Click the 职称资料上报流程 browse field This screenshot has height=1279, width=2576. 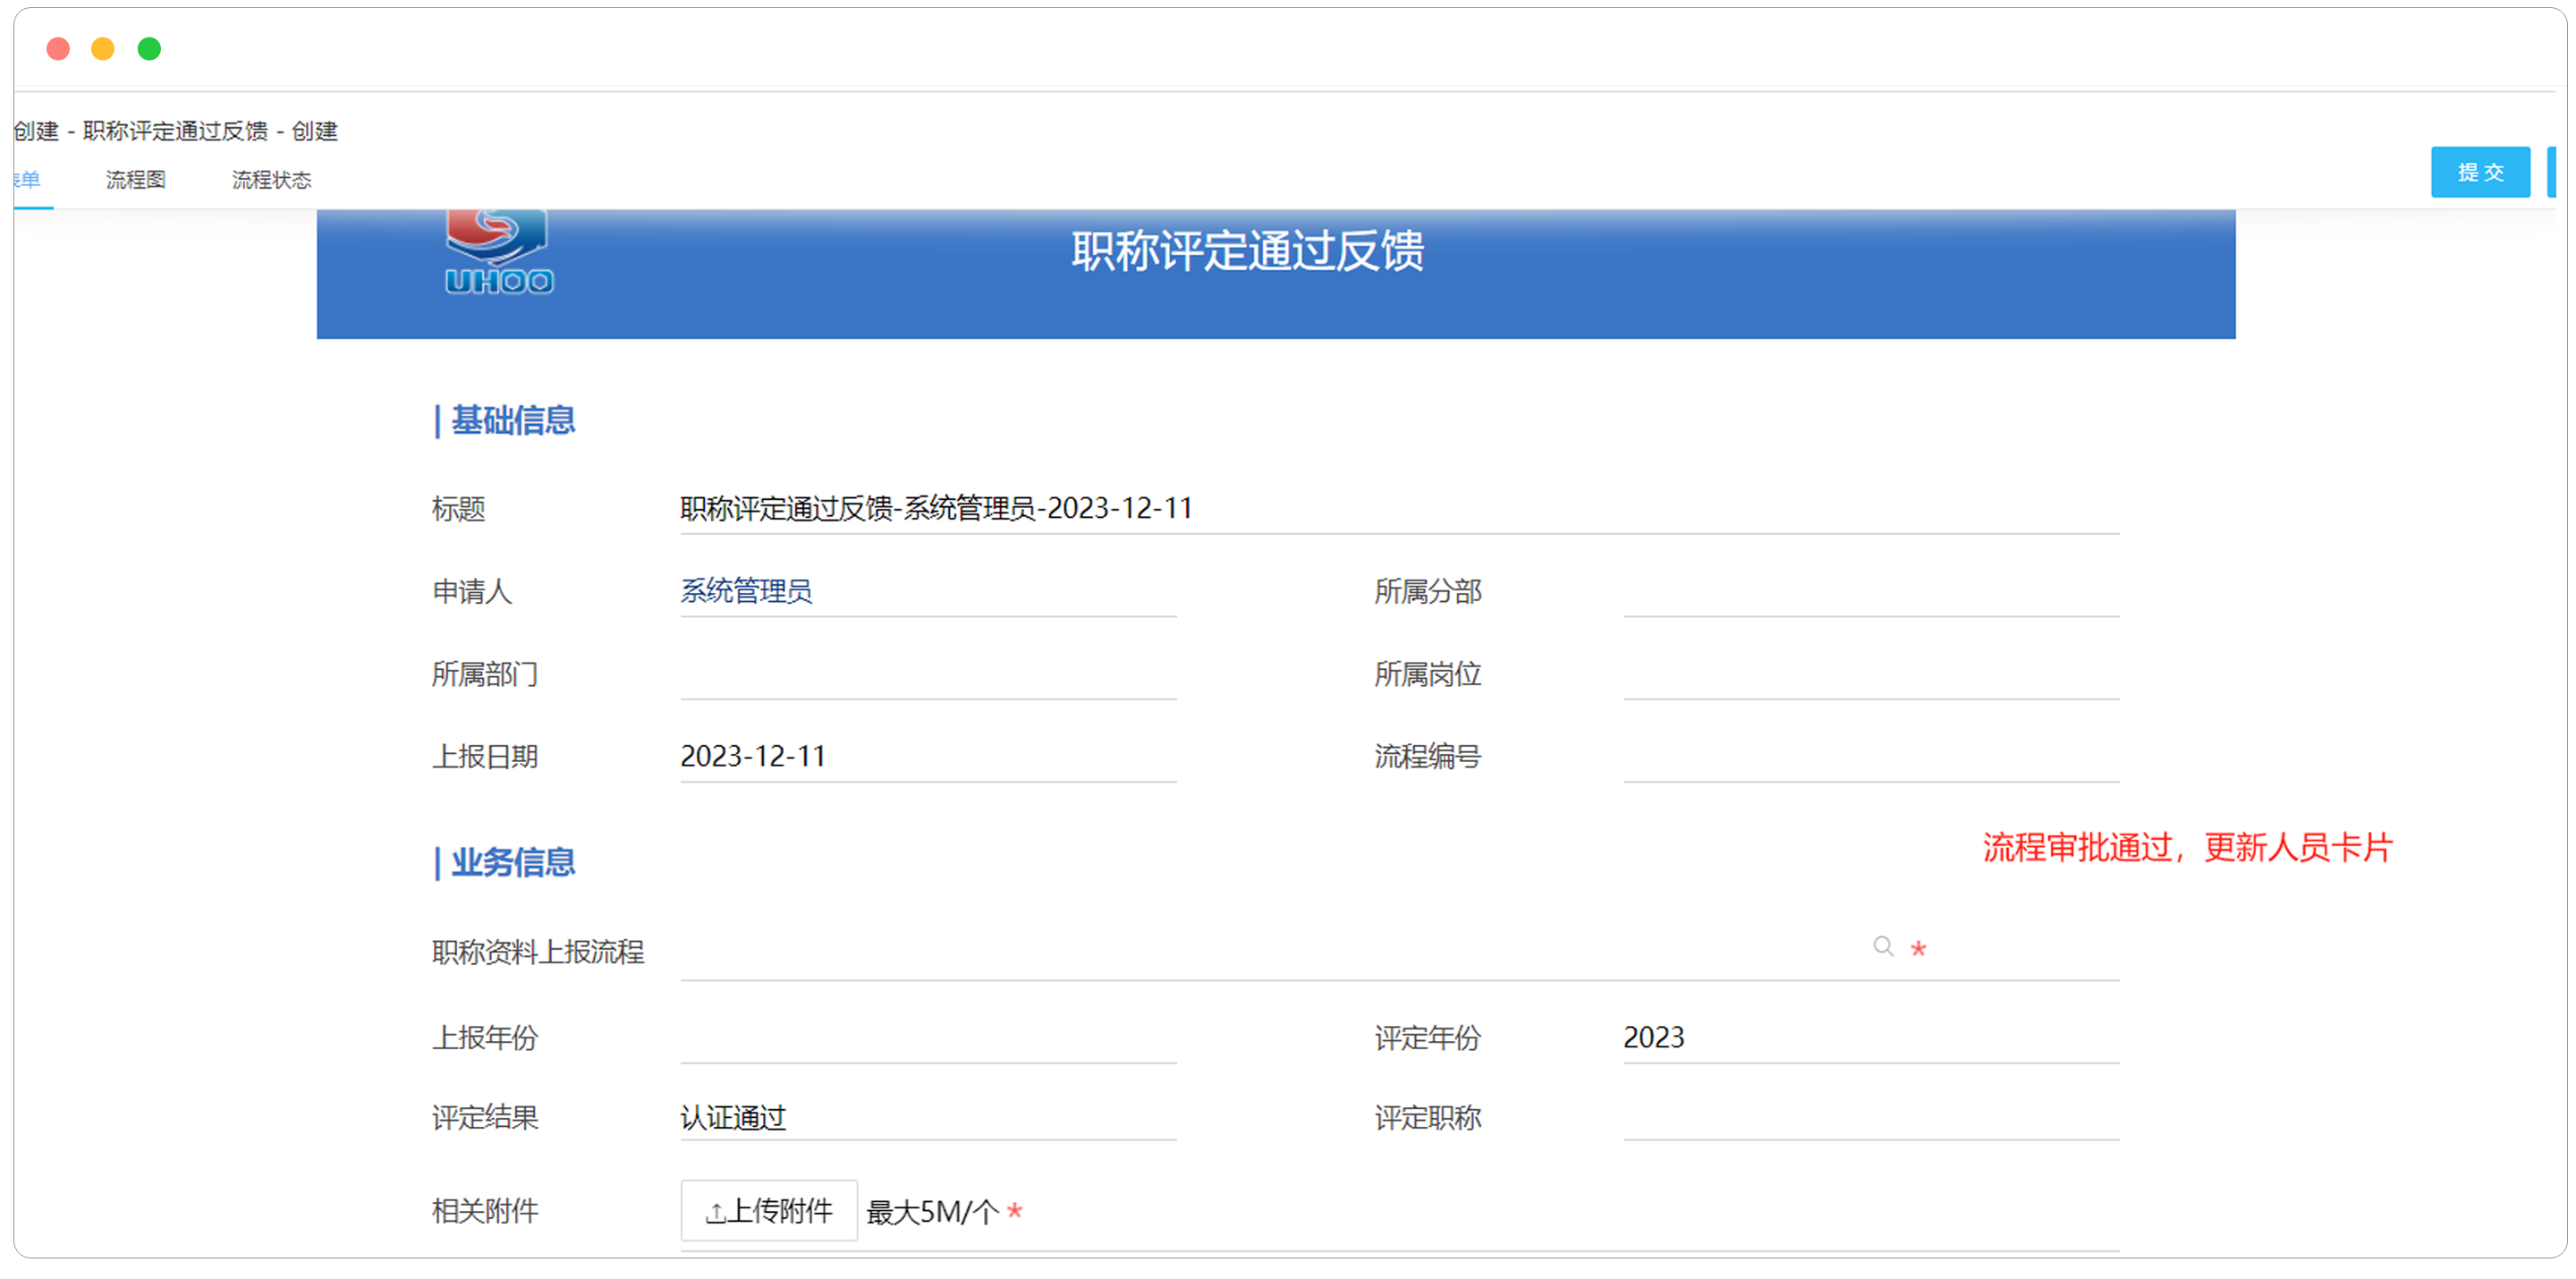point(1399,951)
